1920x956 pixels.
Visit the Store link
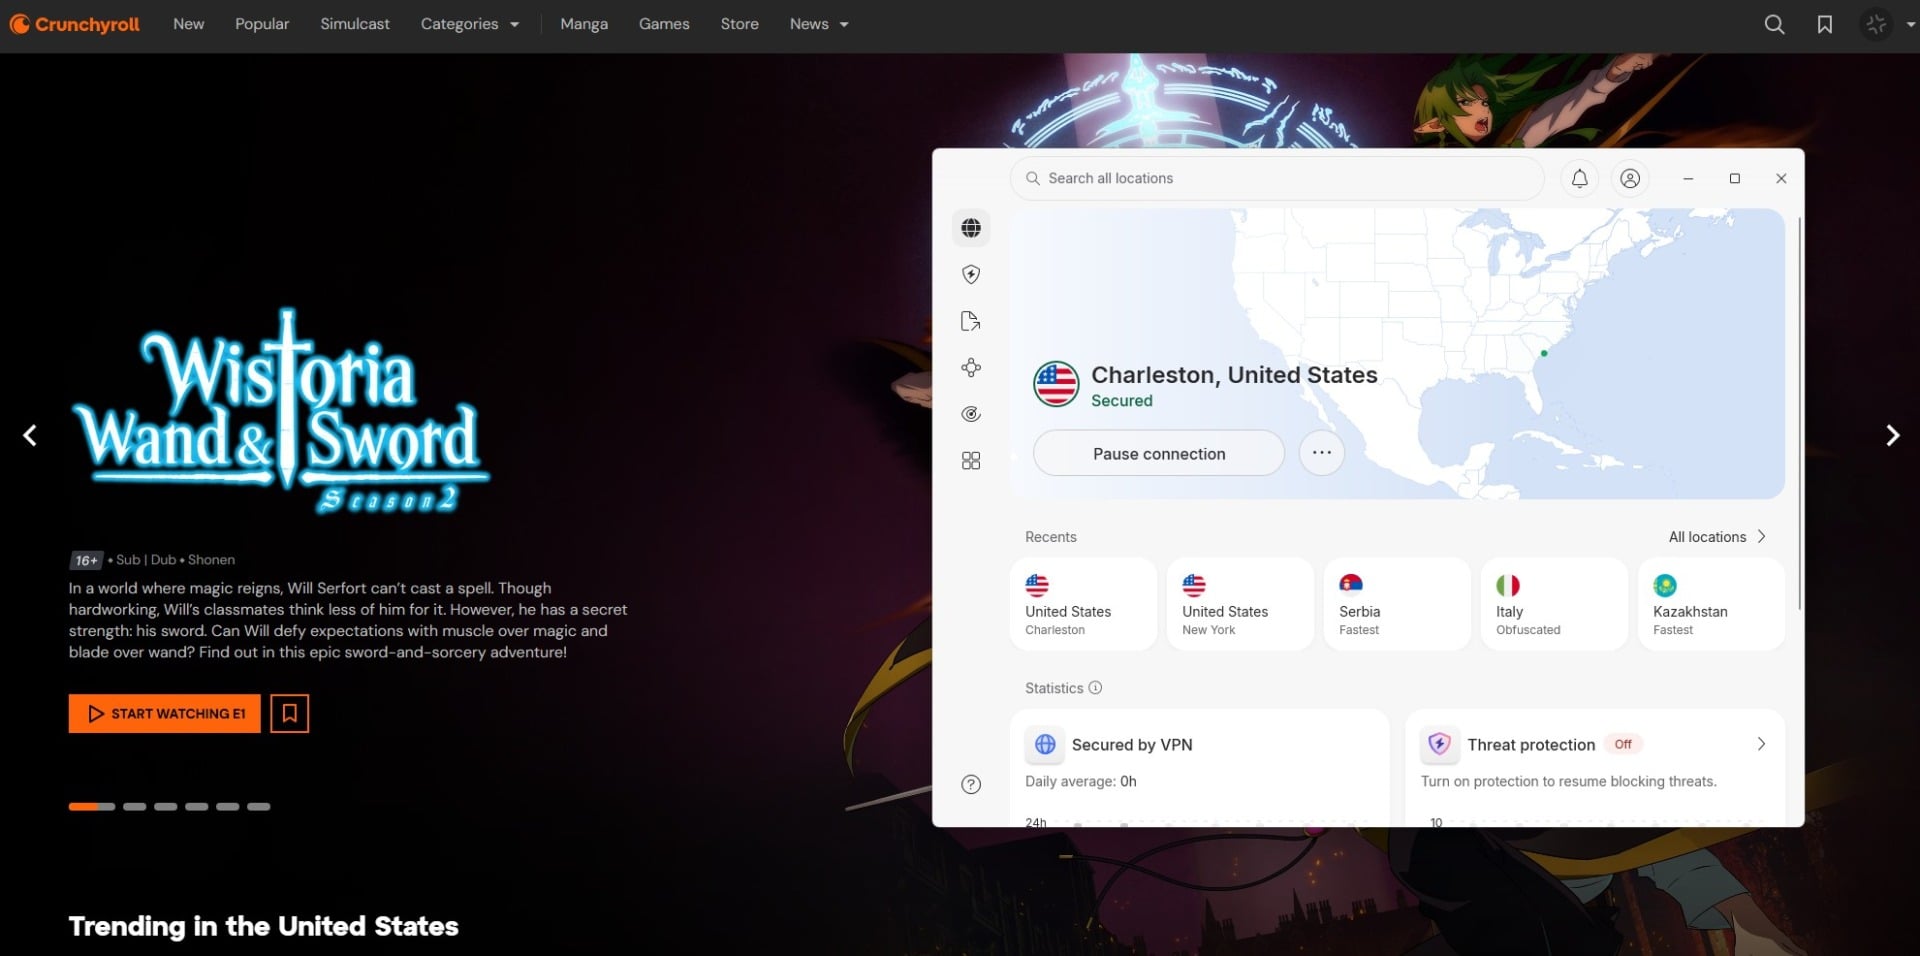click(x=740, y=24)
